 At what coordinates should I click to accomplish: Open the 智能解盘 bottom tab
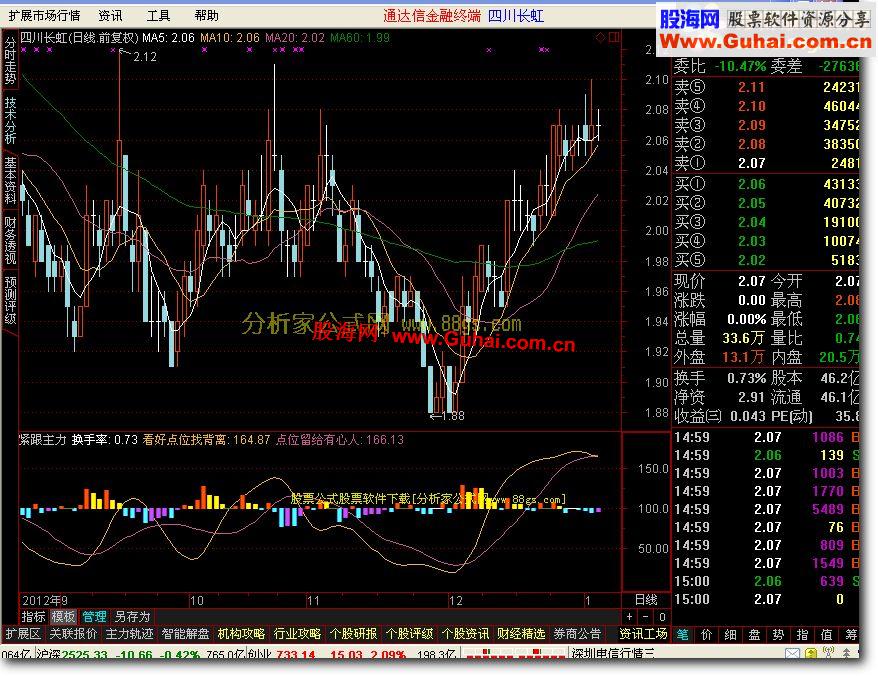pyautogui.click(x=185, y=634)
